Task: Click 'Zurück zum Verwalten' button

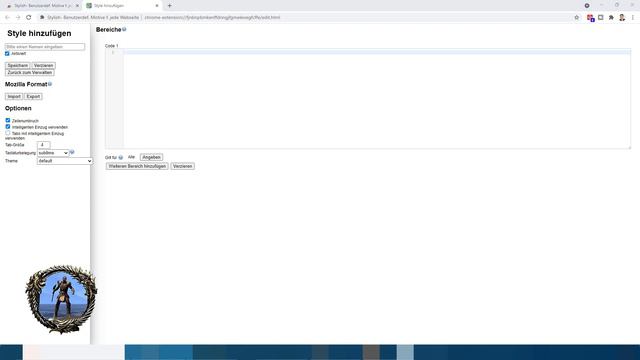Action: point(30,73)
